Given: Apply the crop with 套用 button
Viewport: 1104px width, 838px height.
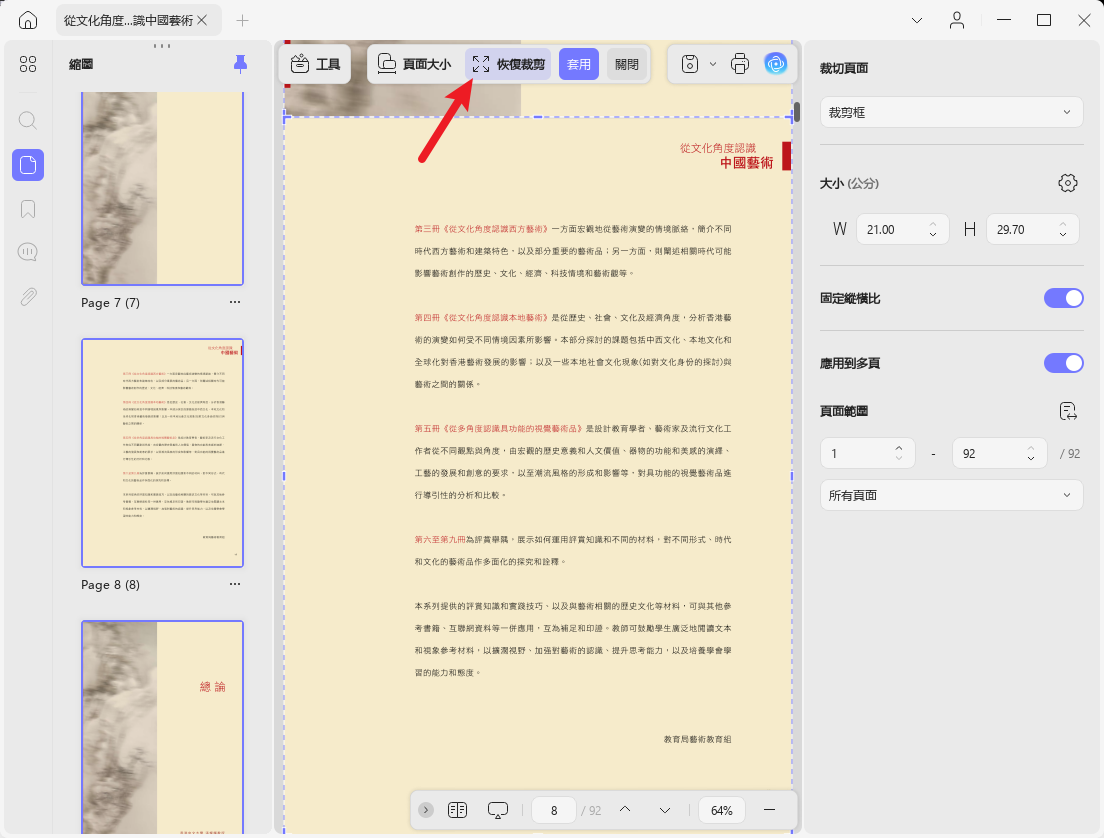Looking at the screenshot, I should [579, 64].
